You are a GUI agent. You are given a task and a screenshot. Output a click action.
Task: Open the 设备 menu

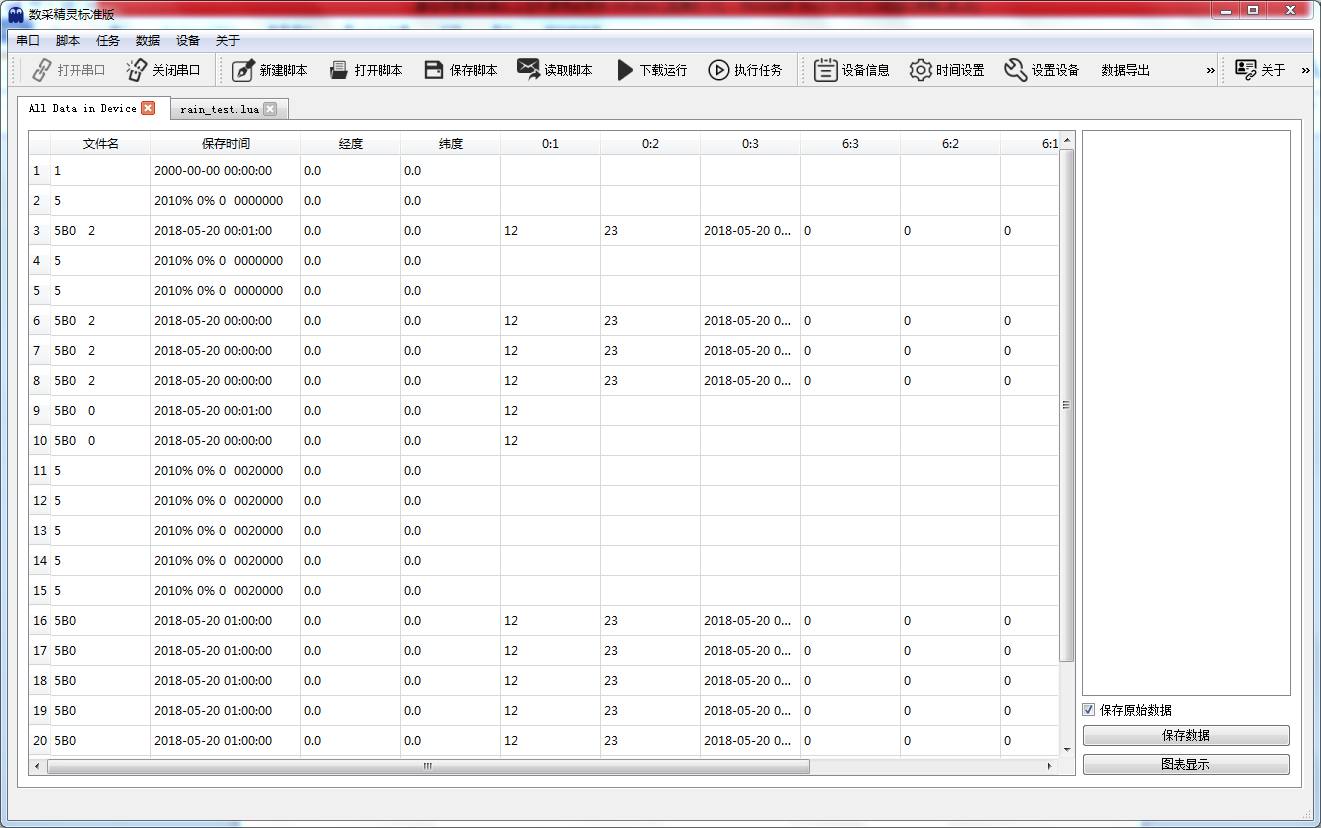tap(188, 41)
